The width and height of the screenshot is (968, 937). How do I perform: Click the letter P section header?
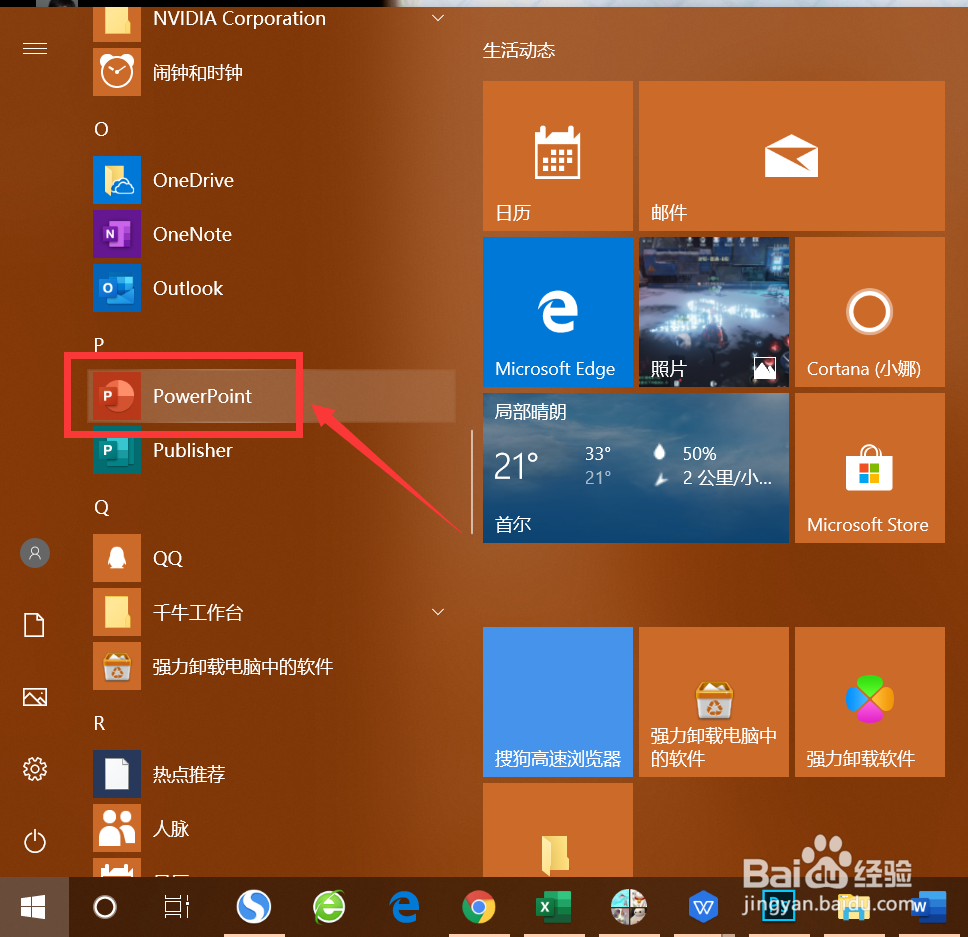(99, 344)
